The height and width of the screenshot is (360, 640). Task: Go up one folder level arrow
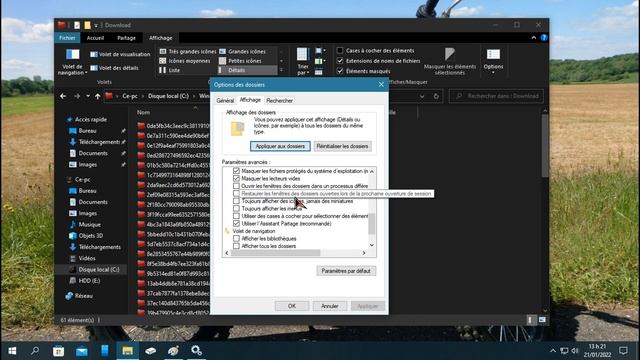[98, 96]
